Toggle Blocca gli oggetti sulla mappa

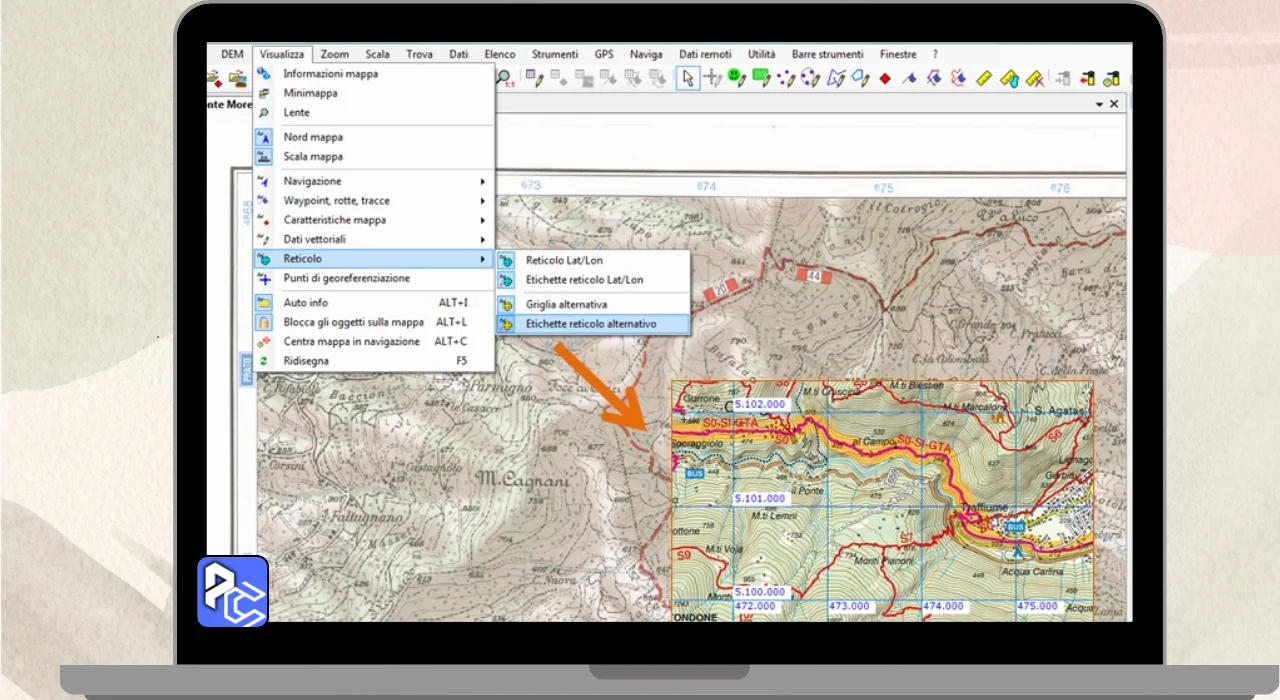tap(353, 322)
